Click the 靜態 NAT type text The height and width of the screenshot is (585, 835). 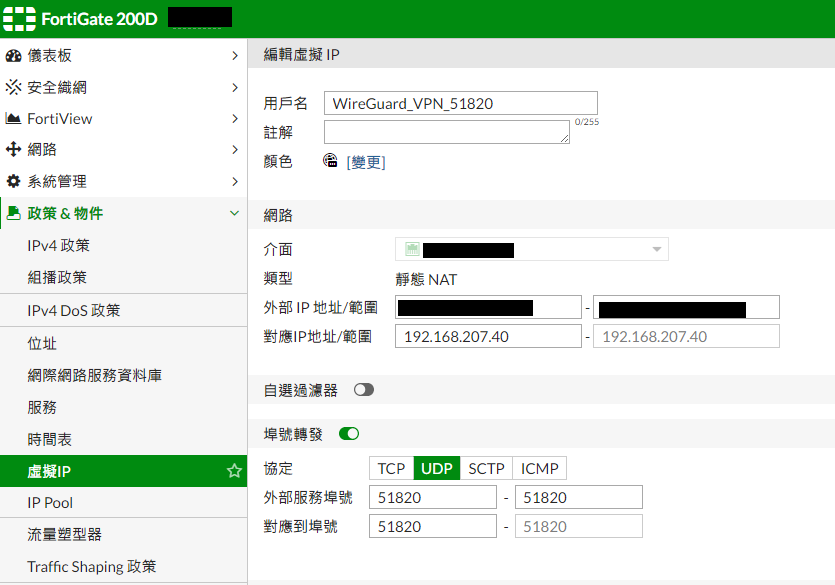[x=426, y=279]
